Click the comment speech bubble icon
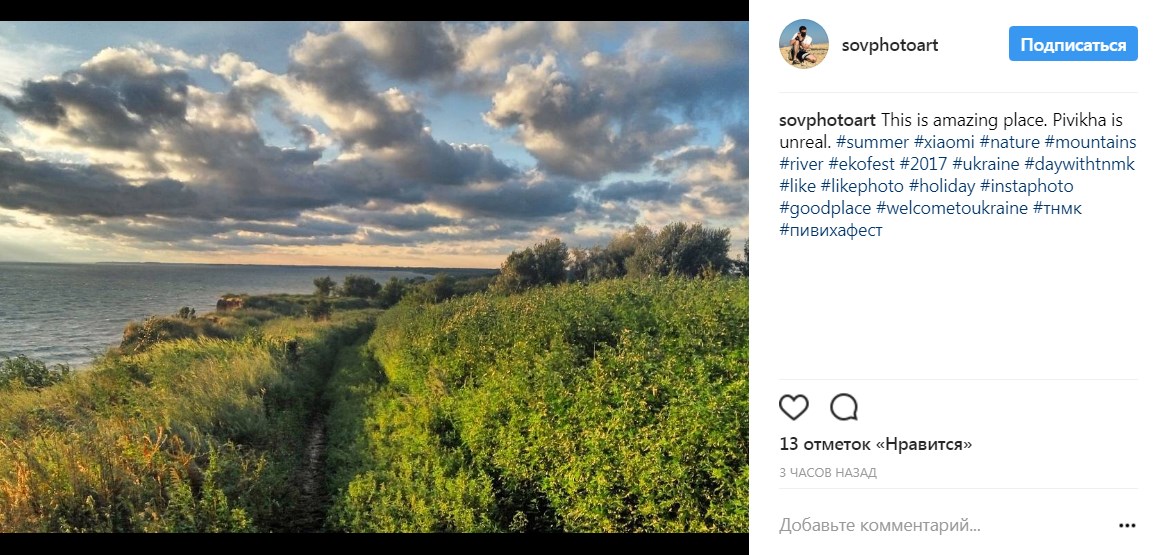This screenshot has height=555, width=1167. coord(844,407)
